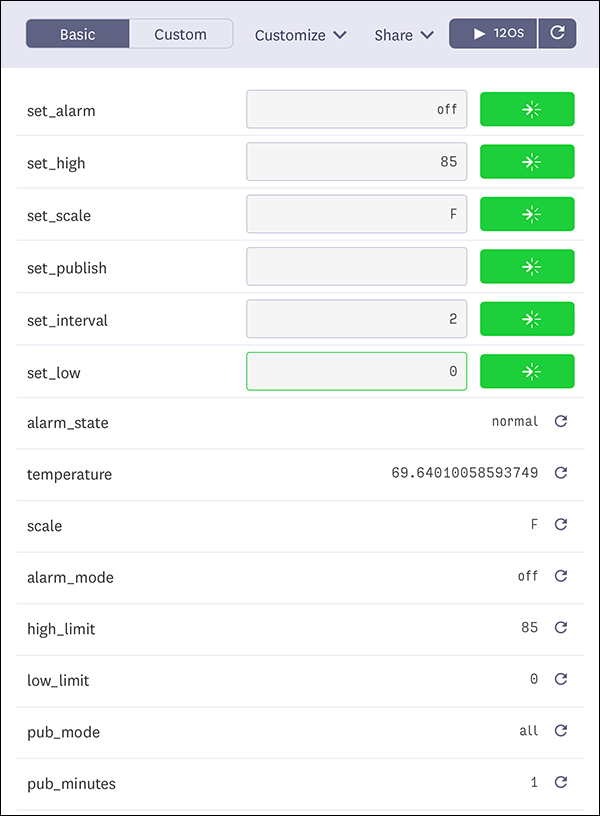Focus the set_publish empty input field

(x=356, y=267)
